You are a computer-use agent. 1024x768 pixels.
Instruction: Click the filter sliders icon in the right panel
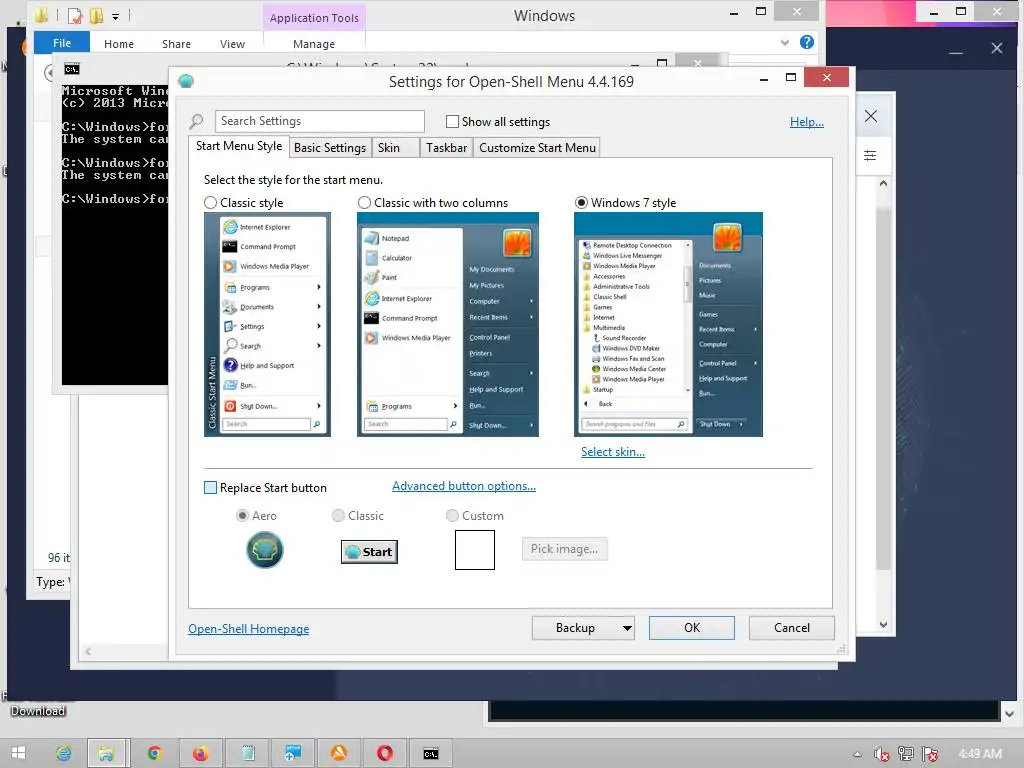point(870,155)
